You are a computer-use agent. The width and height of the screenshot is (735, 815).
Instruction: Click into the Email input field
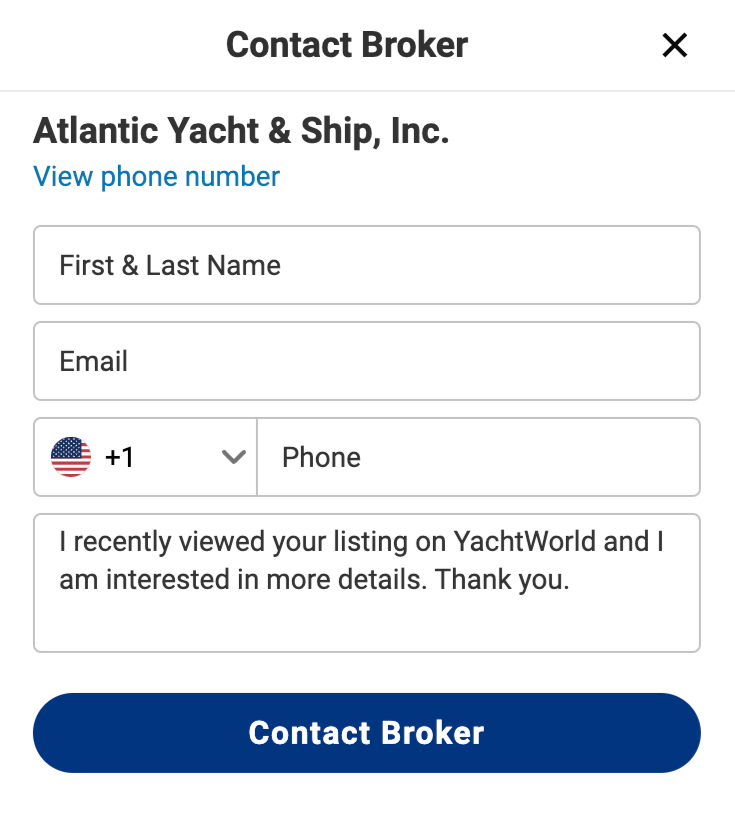point(367,361)
